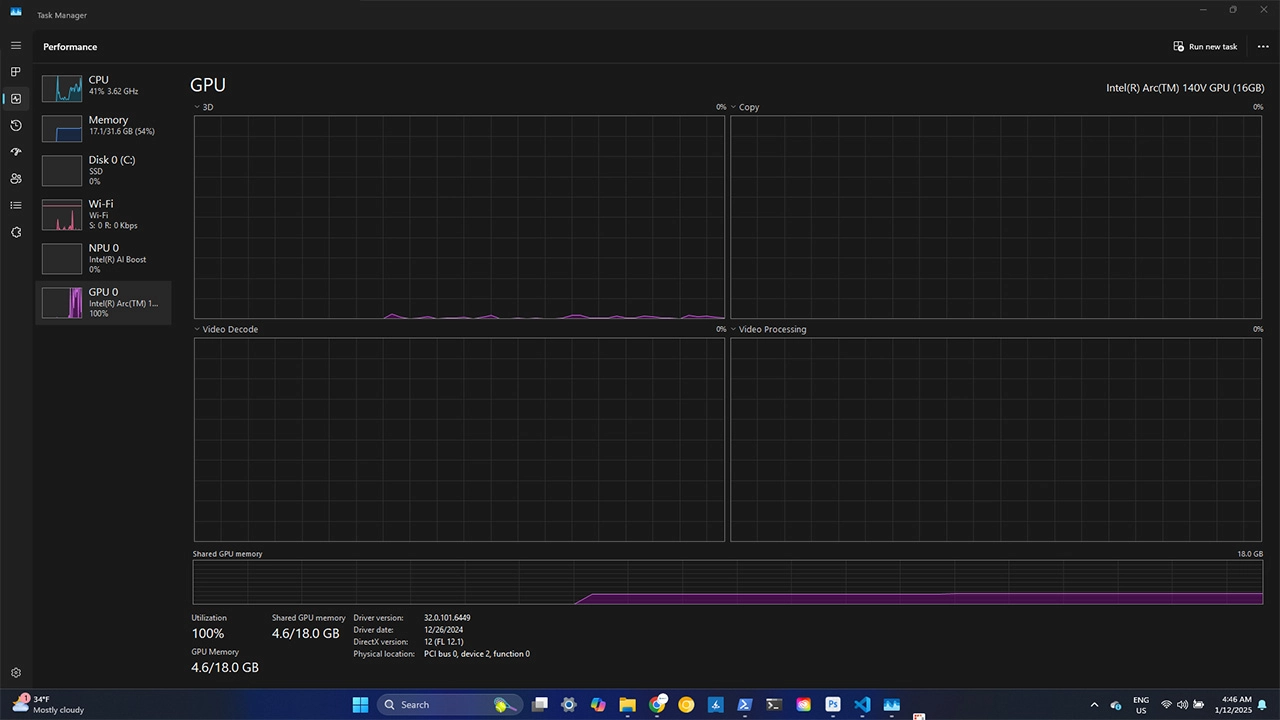The width and height of the screenshot is (1280, 720).
Task: Open the Terminal taskbar app
Action: pos(774,705)
